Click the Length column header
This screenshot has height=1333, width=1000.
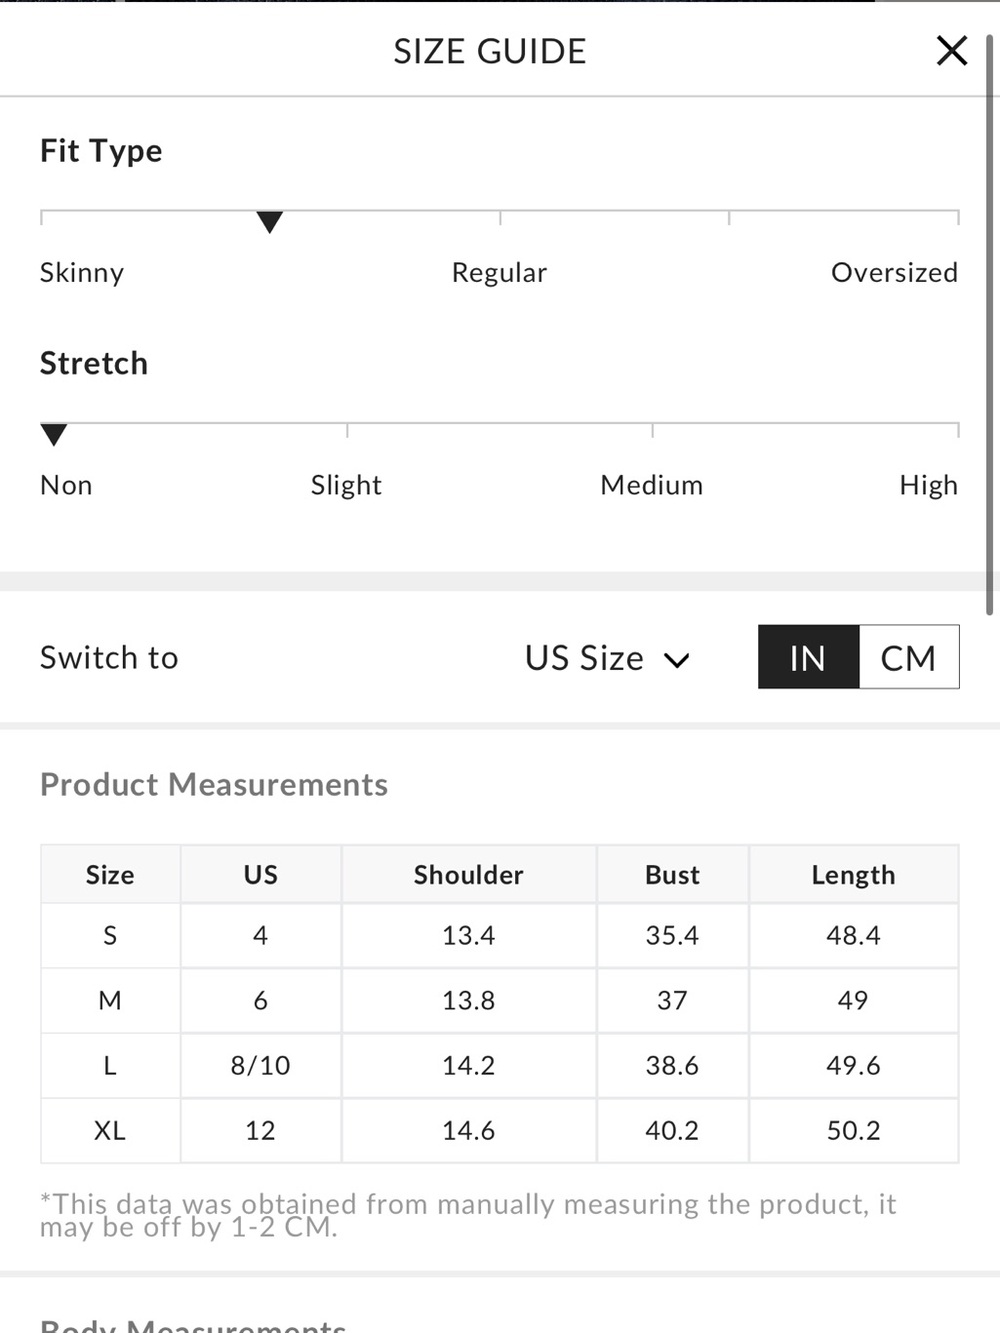click(x=853, y=875)
